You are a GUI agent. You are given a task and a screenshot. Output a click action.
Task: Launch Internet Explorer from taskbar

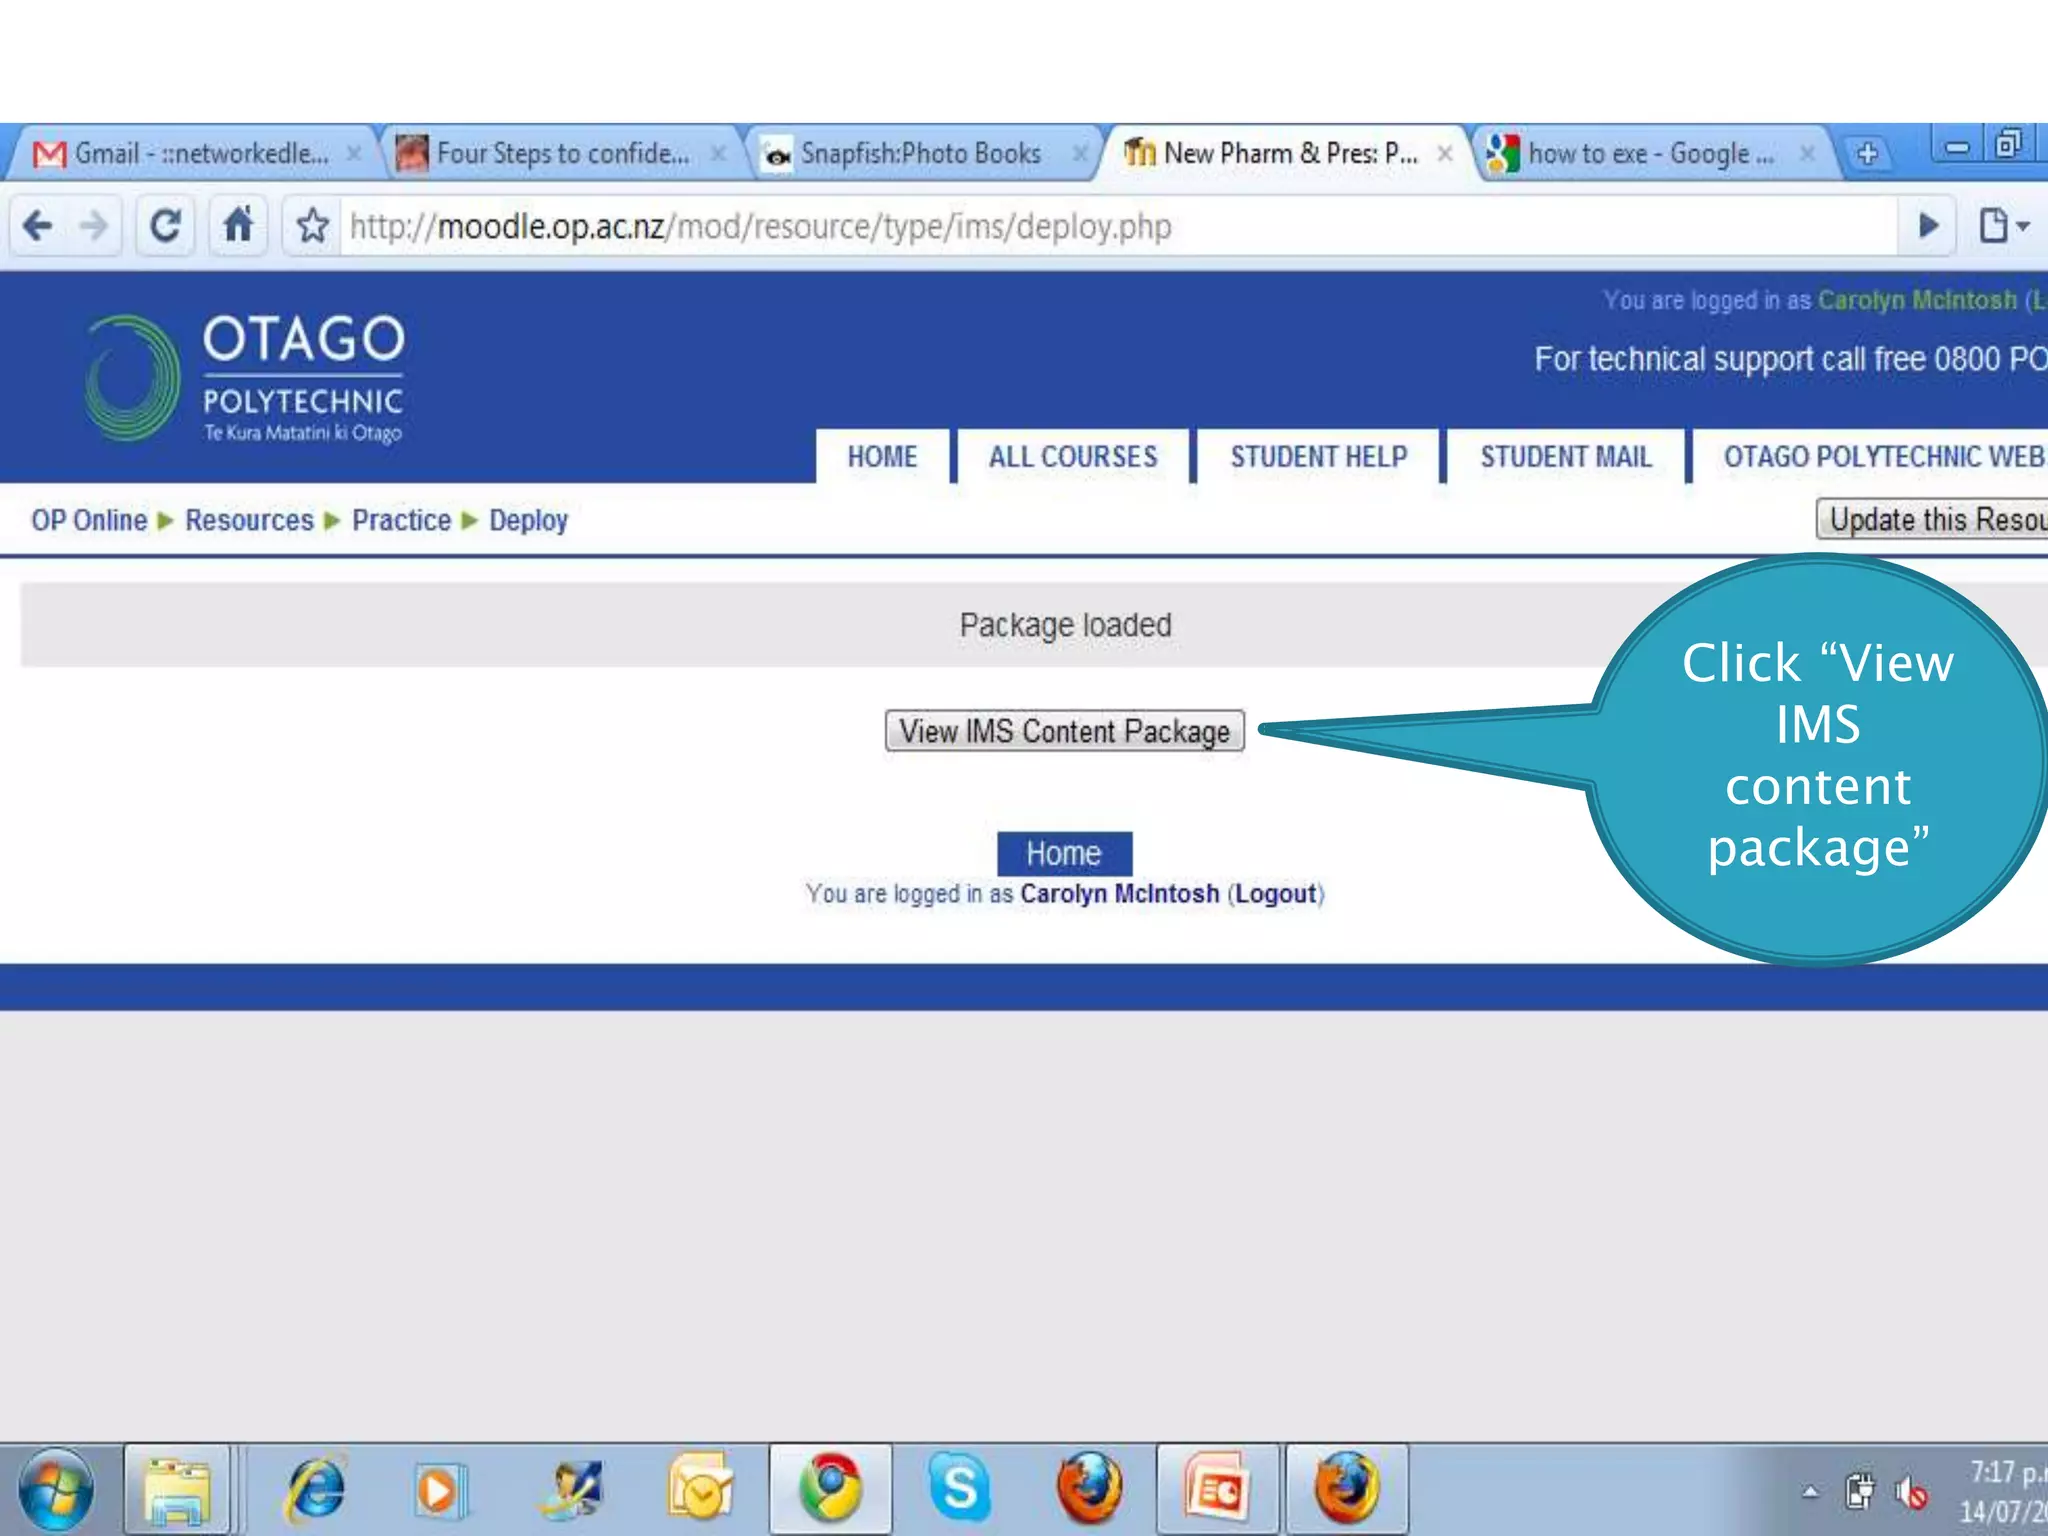coord(315,1489)
